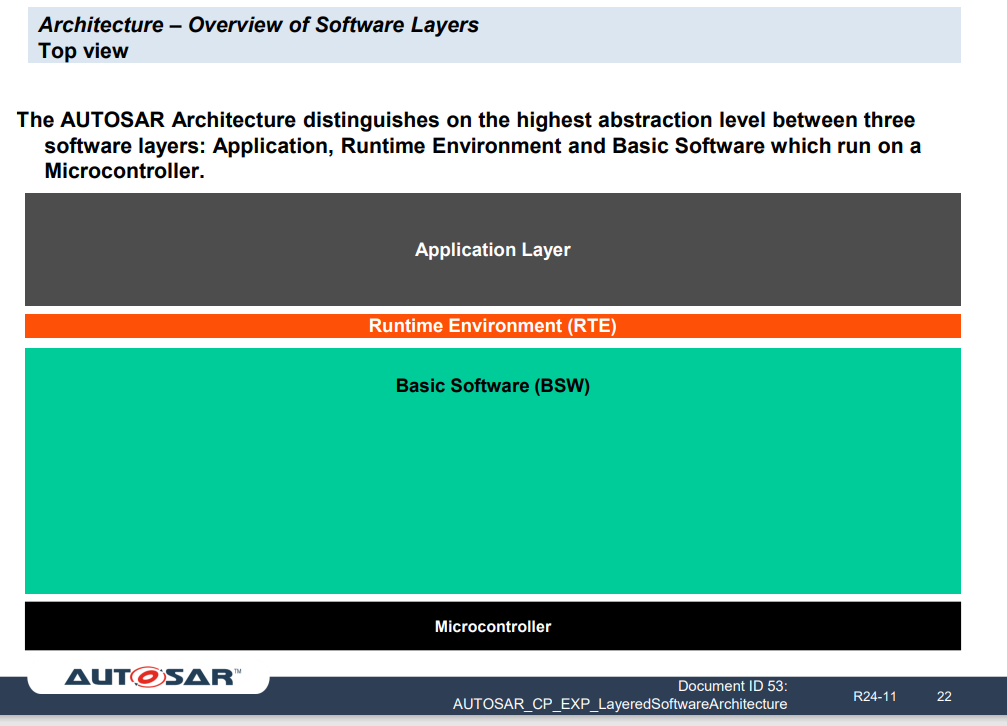Click the release tag 'R24-11'
1007x726 pixels.
(x=874, y=696)
